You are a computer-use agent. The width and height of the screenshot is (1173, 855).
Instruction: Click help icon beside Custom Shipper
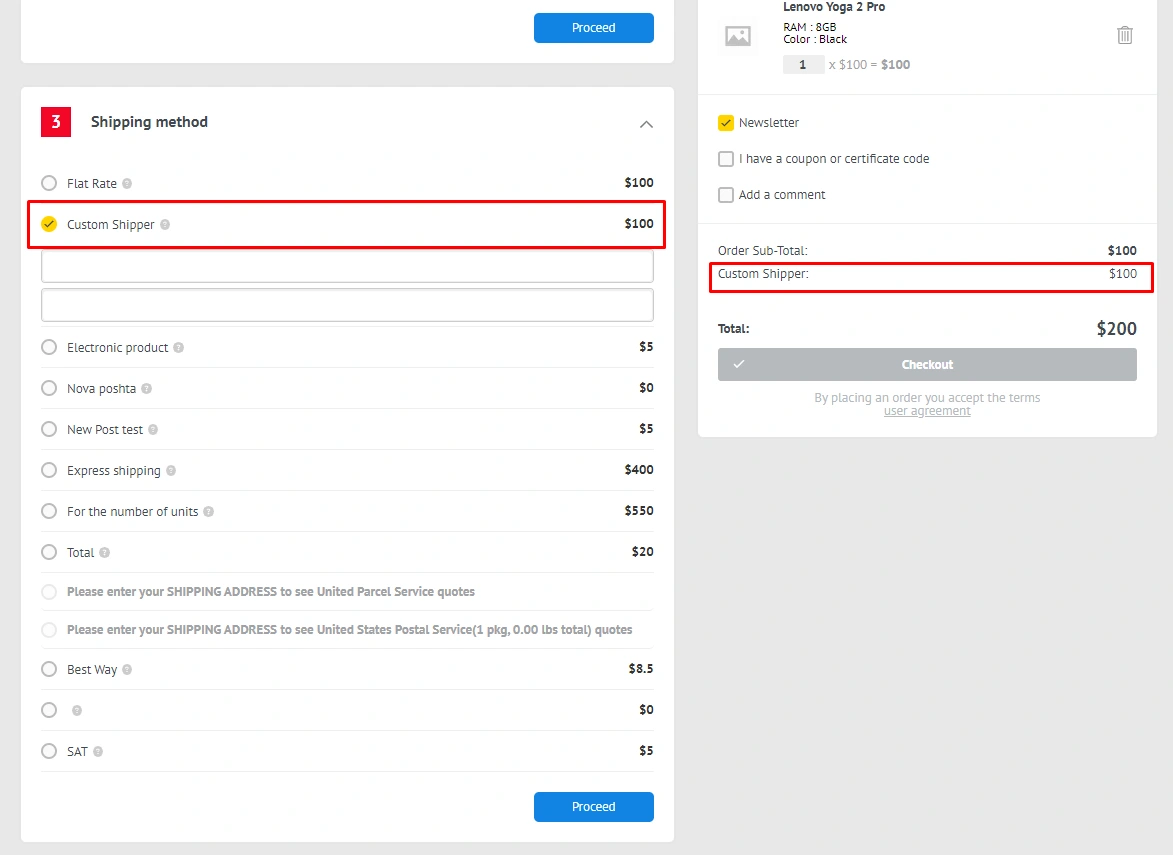pyautogui.click(x=165, y=225)
